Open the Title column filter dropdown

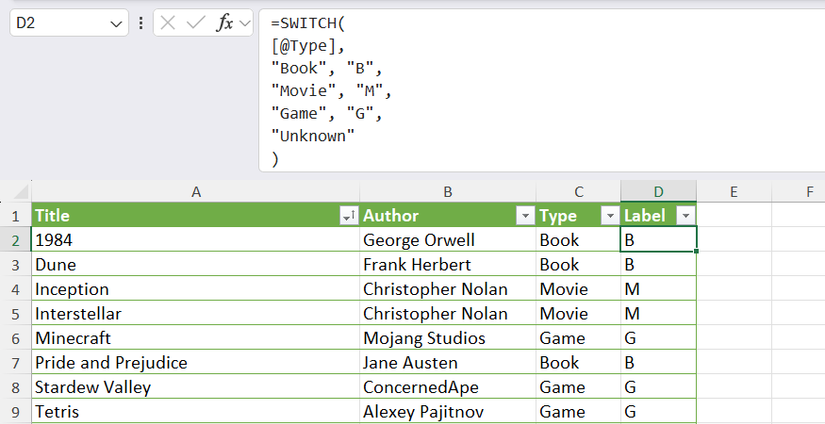pos(349,216)
